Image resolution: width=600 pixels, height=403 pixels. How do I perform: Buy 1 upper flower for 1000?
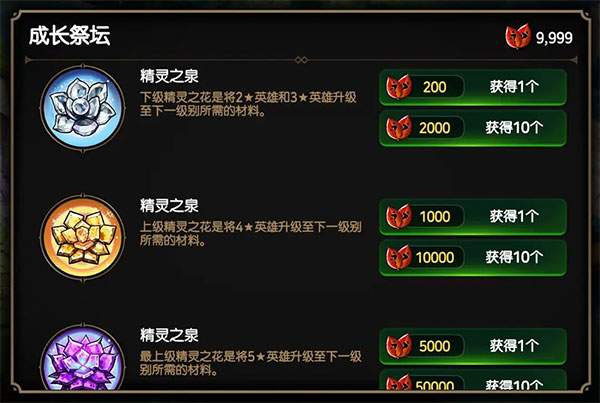(473, 216)
